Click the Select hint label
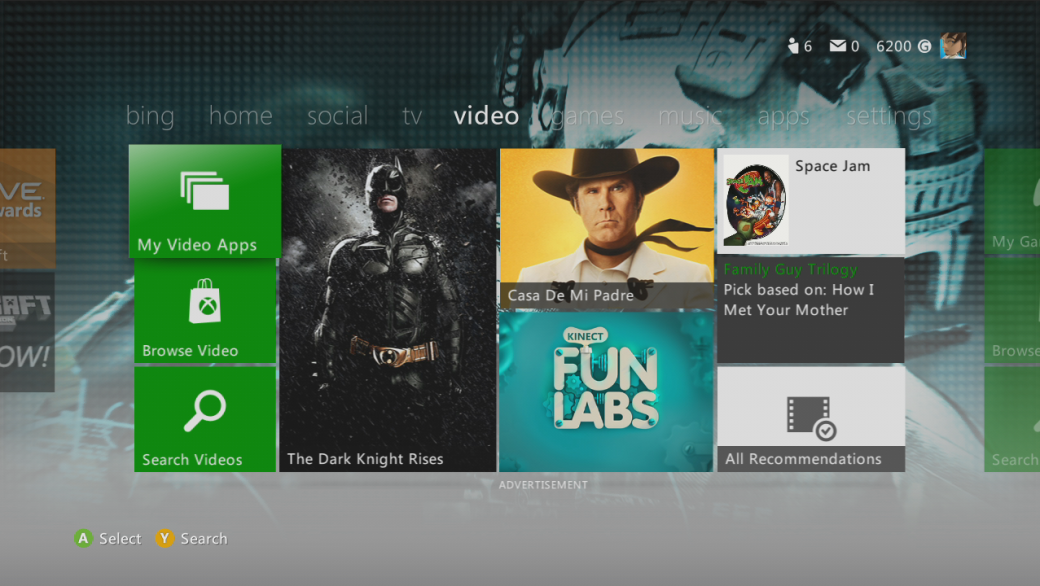 120,538
